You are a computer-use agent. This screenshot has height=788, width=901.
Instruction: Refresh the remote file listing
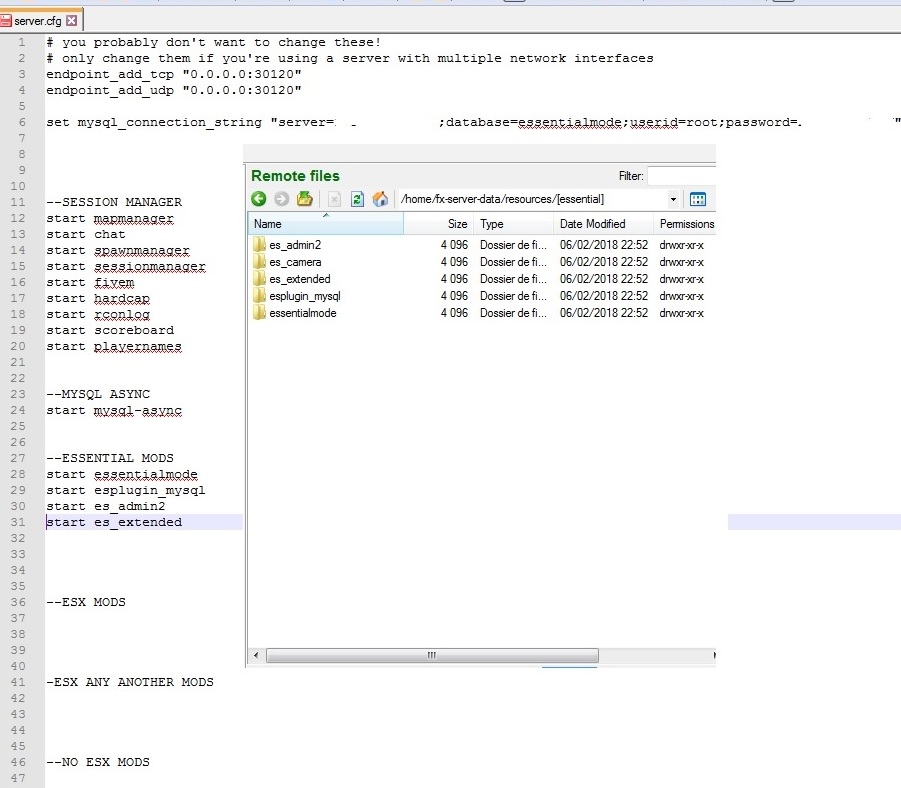[x=357, y=199]
